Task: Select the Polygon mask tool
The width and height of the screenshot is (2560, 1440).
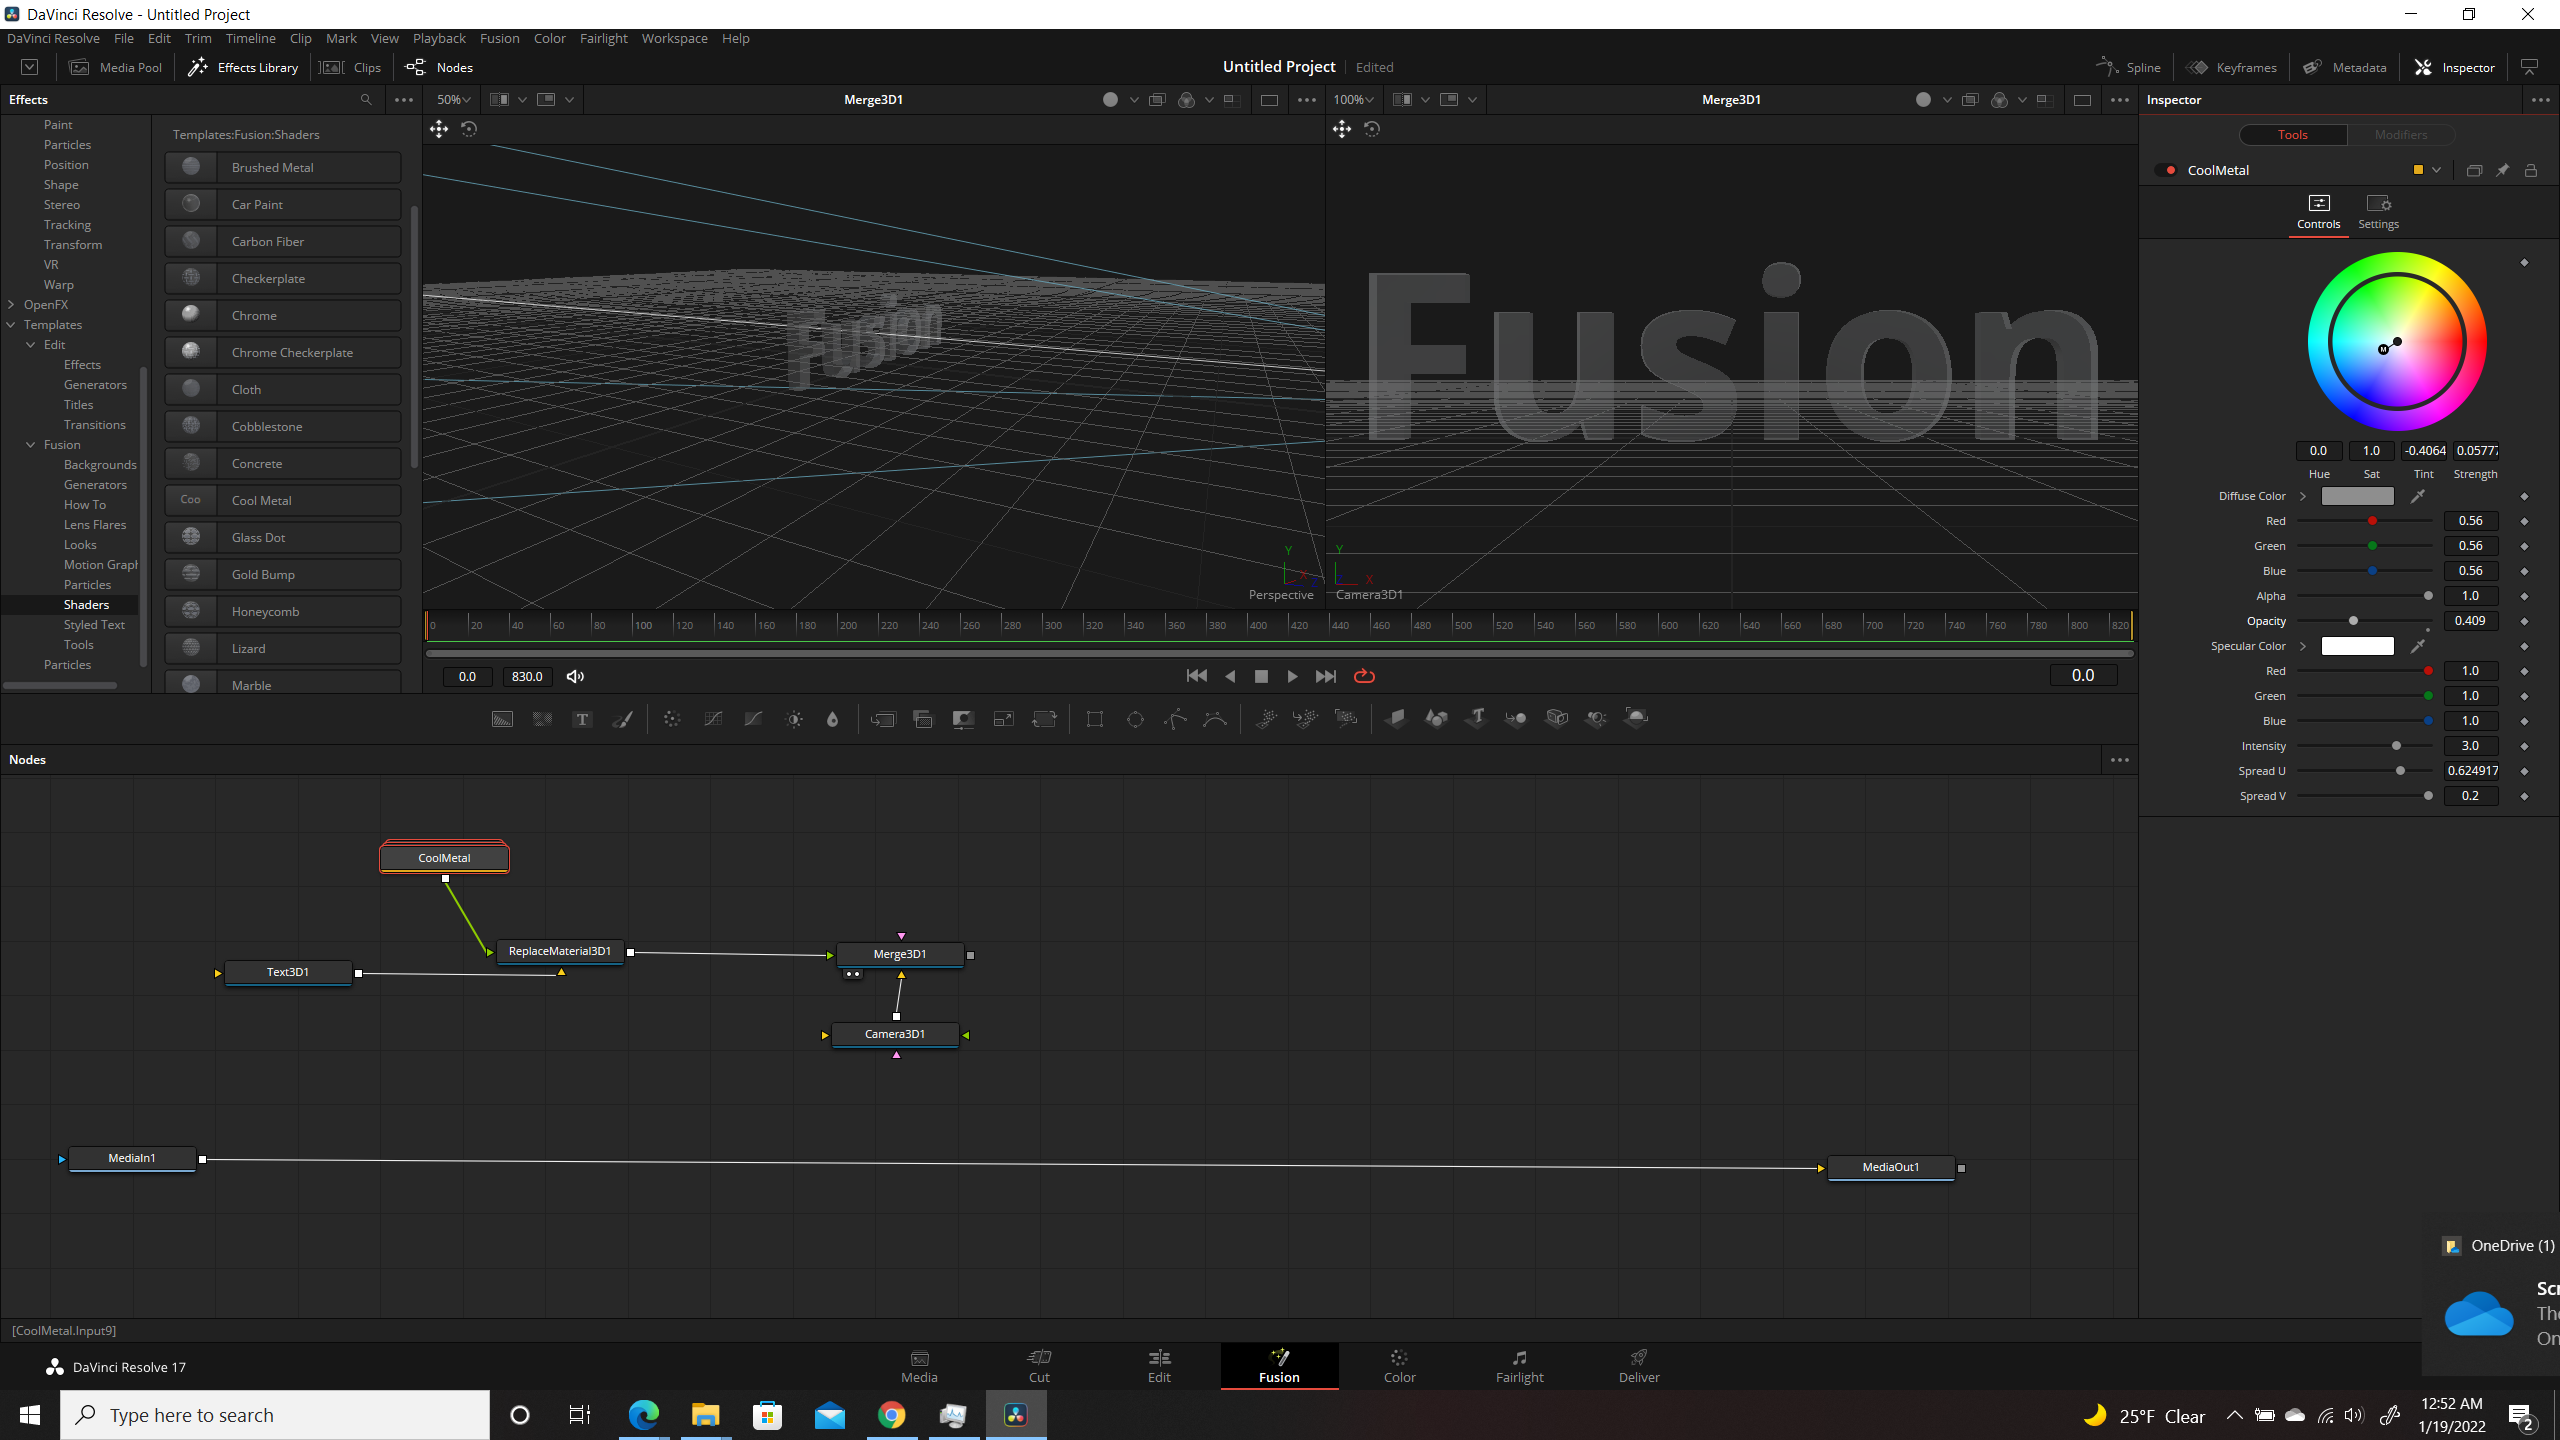Action: 1175,719
